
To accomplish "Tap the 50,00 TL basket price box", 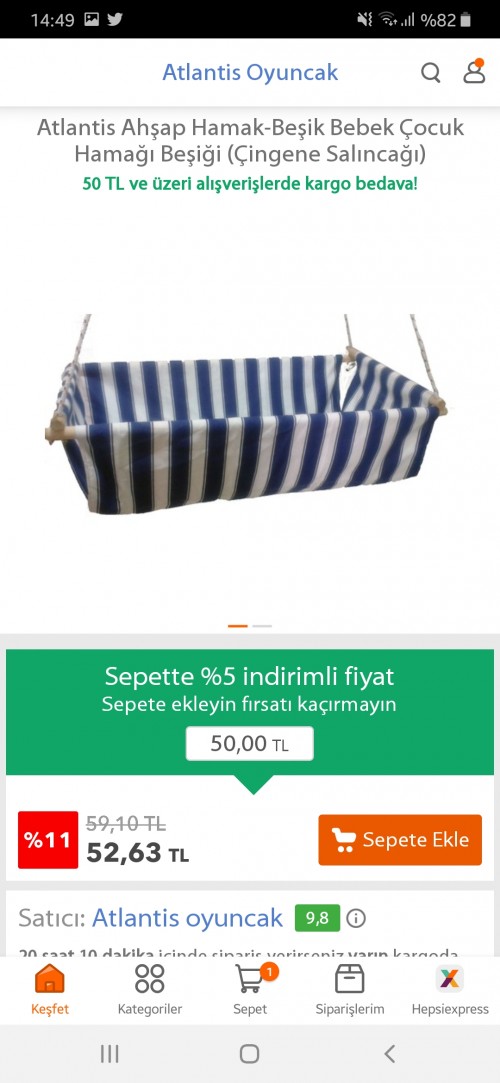I will pos(249,744).
